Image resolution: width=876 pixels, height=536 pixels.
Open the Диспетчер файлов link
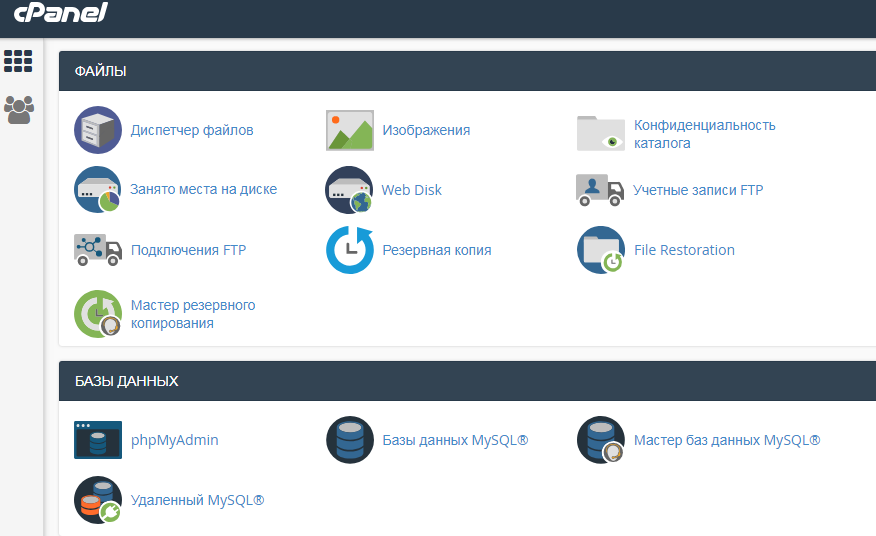[x=192, y=130]
